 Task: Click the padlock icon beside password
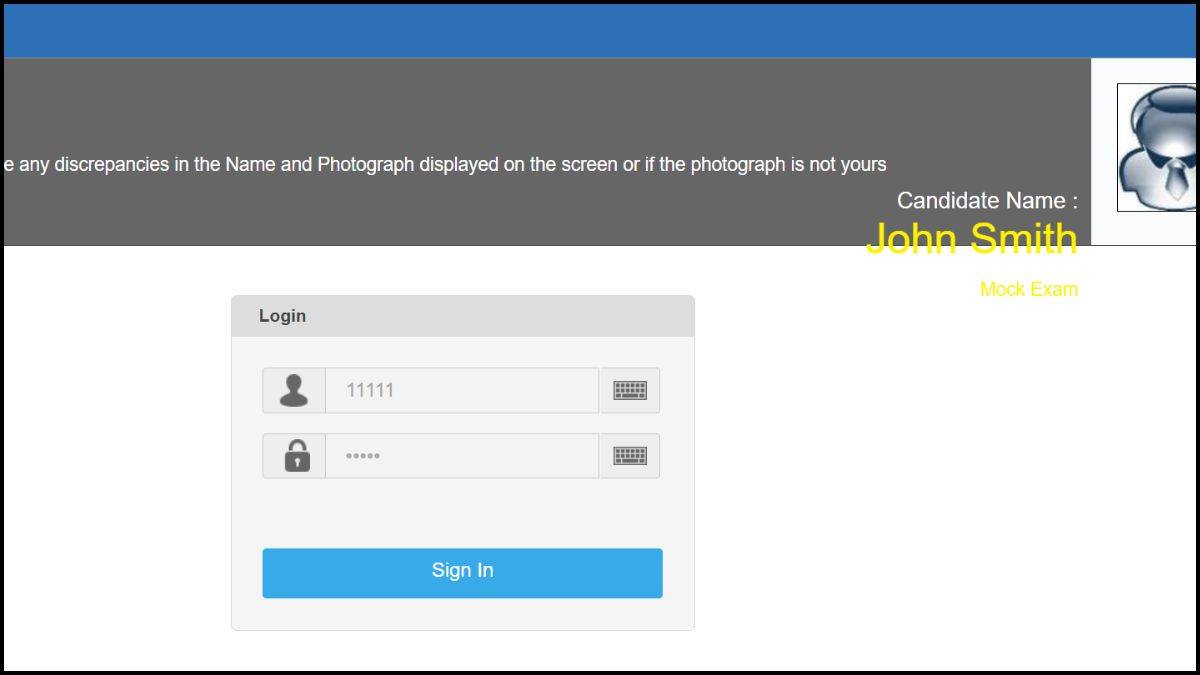pyautogui.click(x=294, y=455)
